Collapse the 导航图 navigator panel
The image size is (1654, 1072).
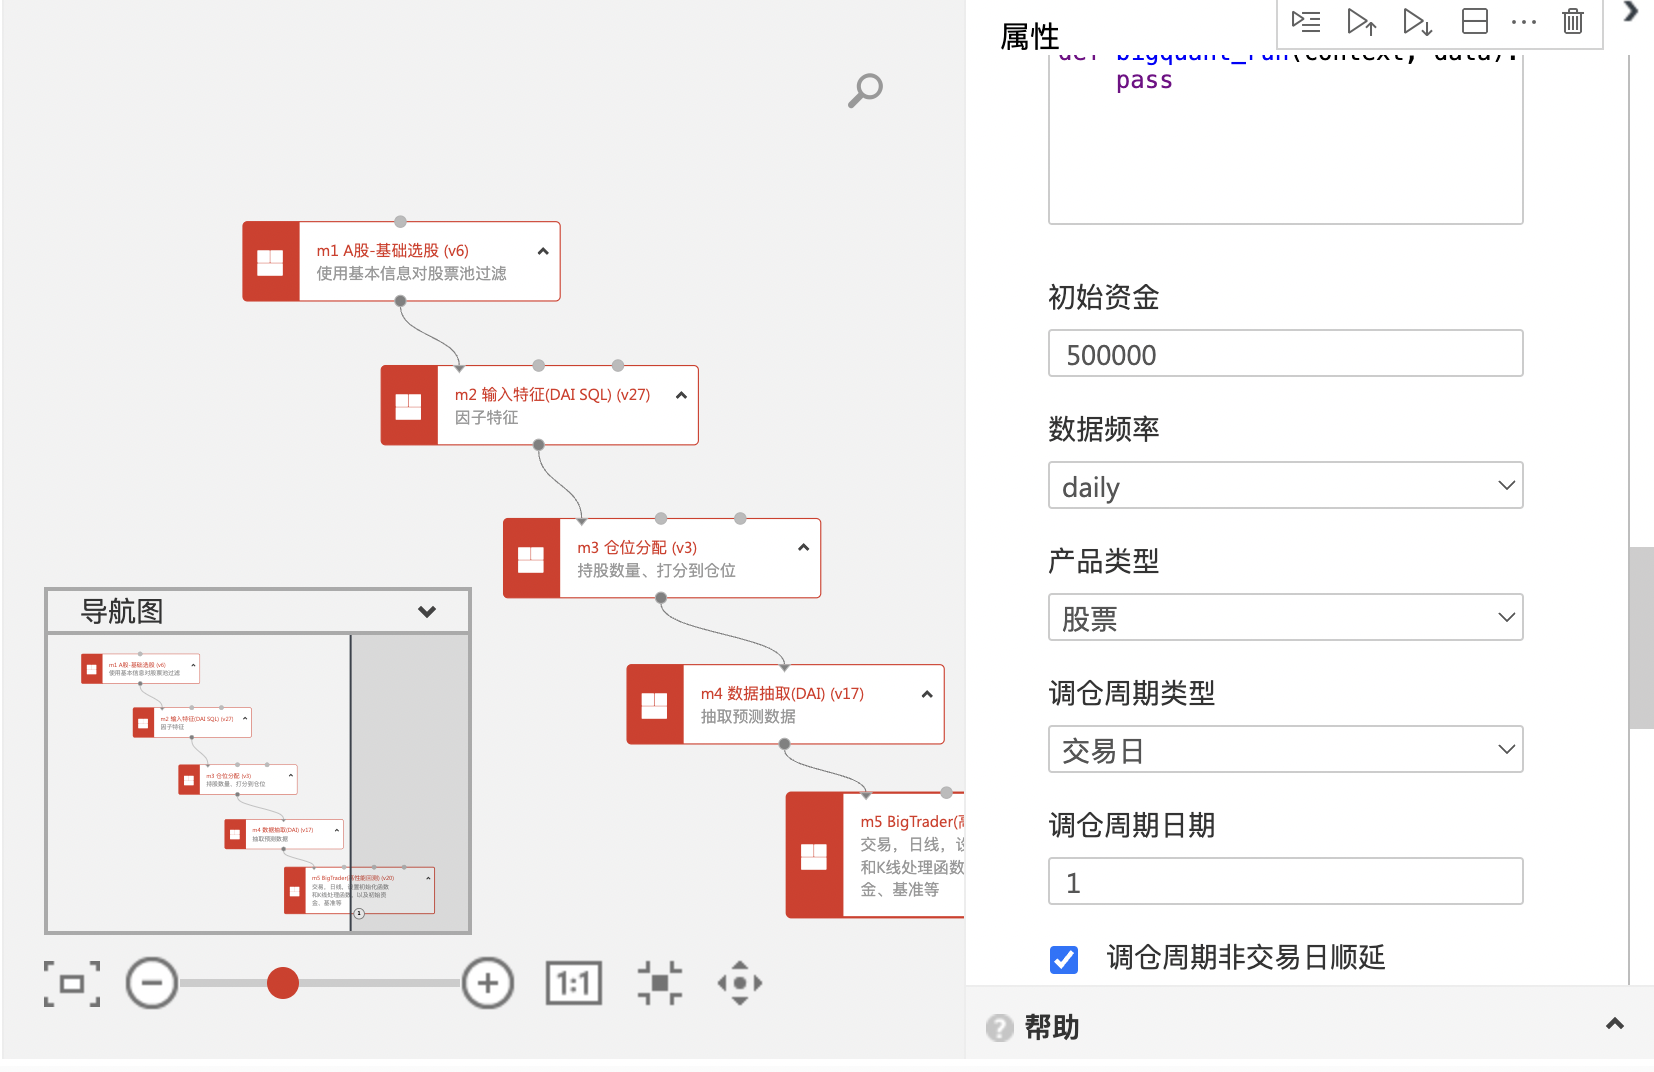tap(427, 612)
